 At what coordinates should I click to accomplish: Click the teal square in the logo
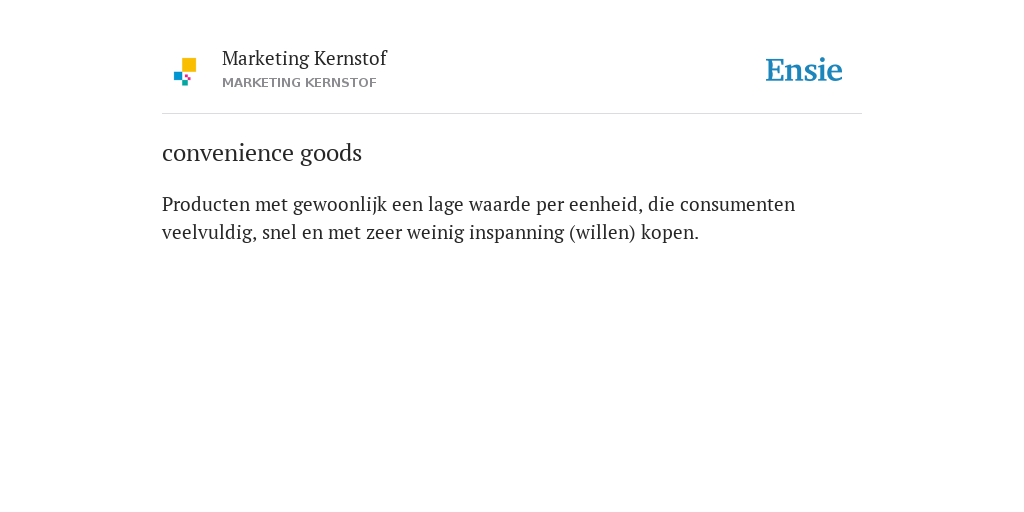185,83
